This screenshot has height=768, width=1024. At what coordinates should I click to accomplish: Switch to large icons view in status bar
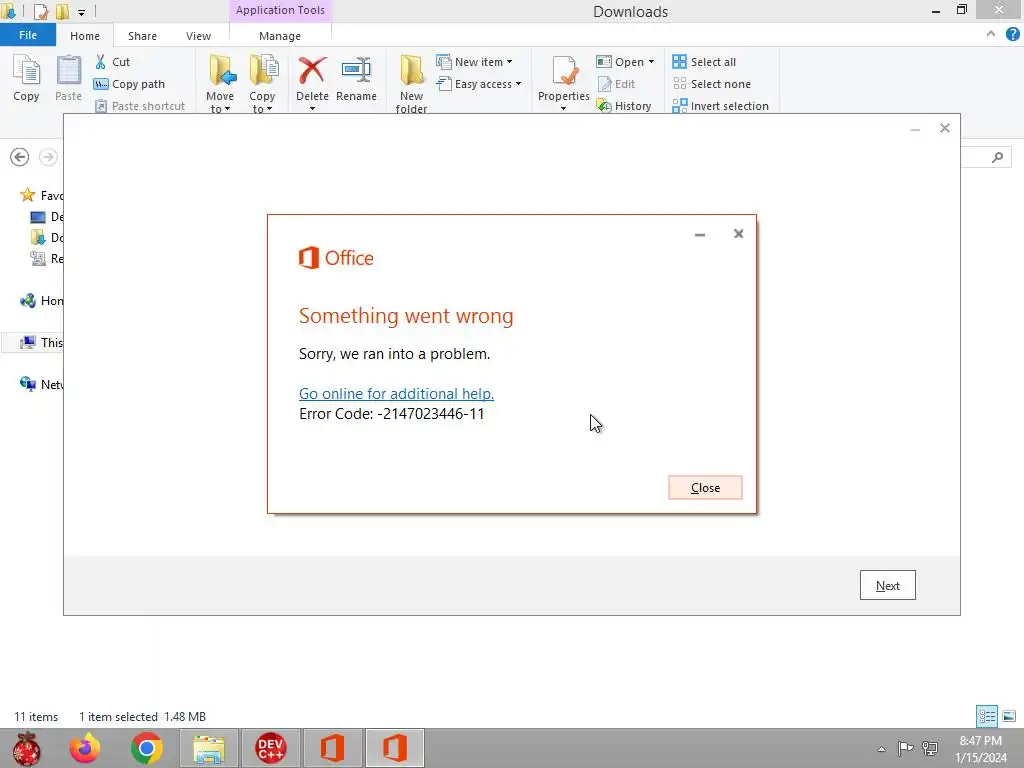(1008, 716)
